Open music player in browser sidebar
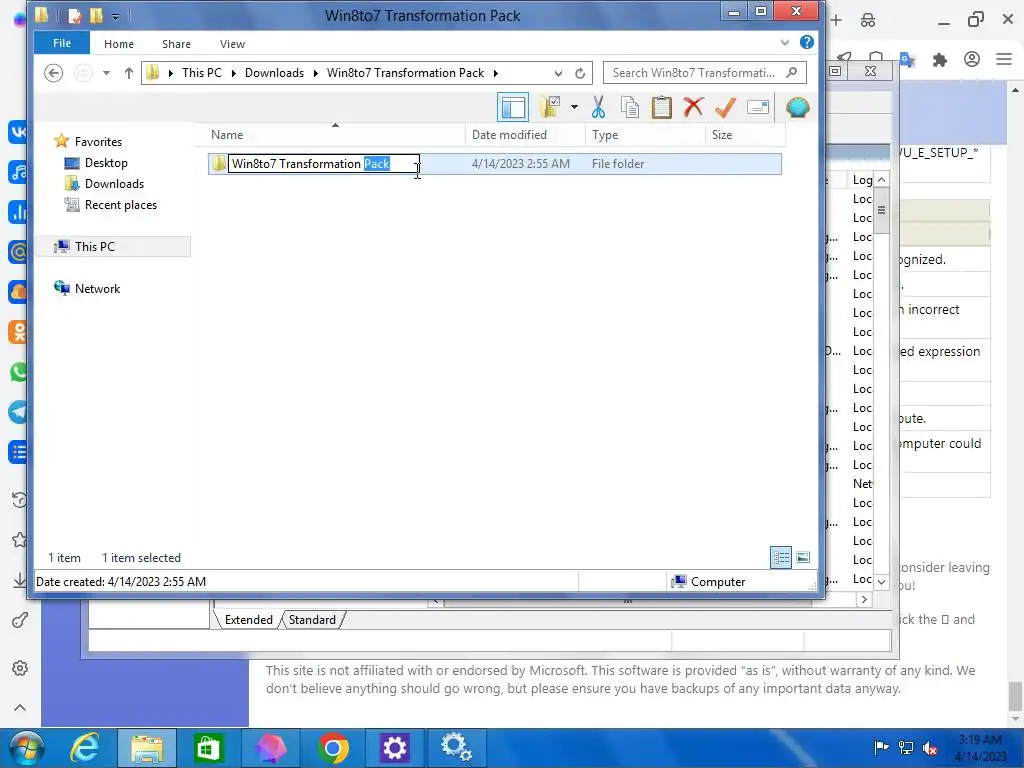1024x768 pixels. [18, 172]
